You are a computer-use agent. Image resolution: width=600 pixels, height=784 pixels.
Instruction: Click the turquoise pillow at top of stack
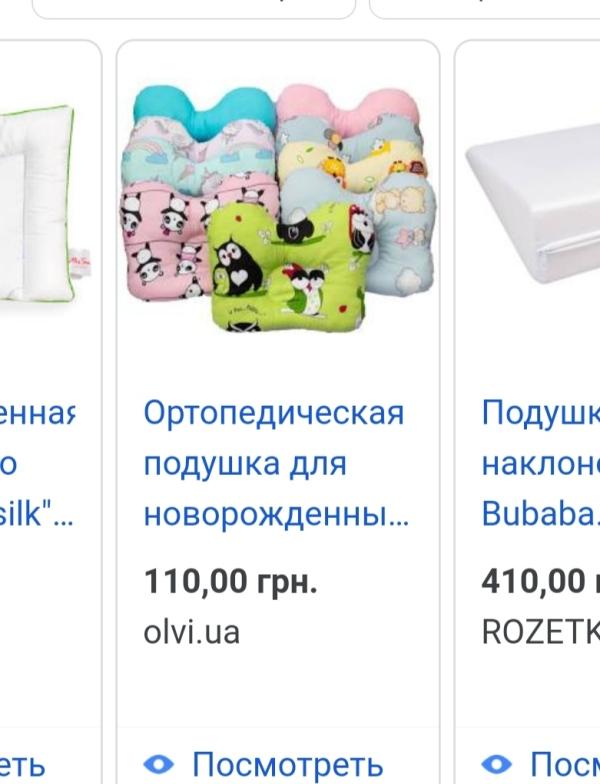pos(204,106)
